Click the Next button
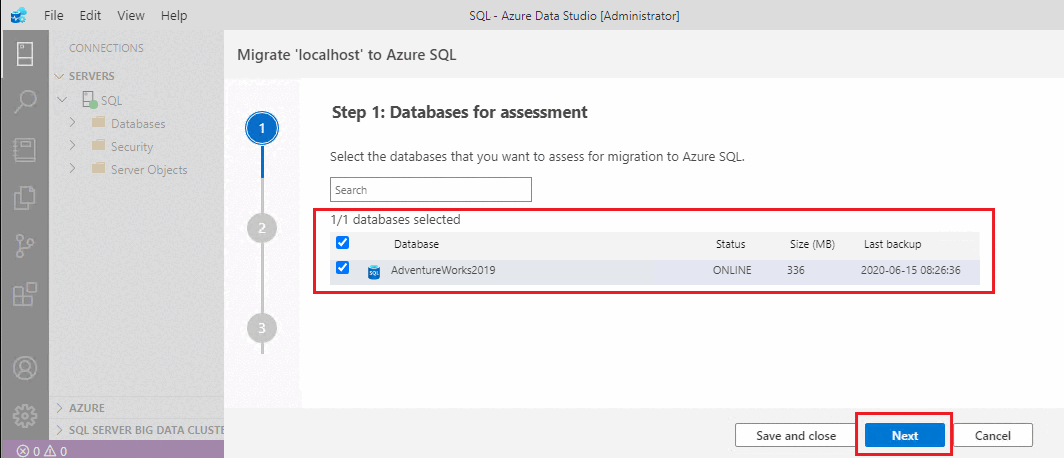This screenshot has height=458, width=1064. click(x=904, y=435)
